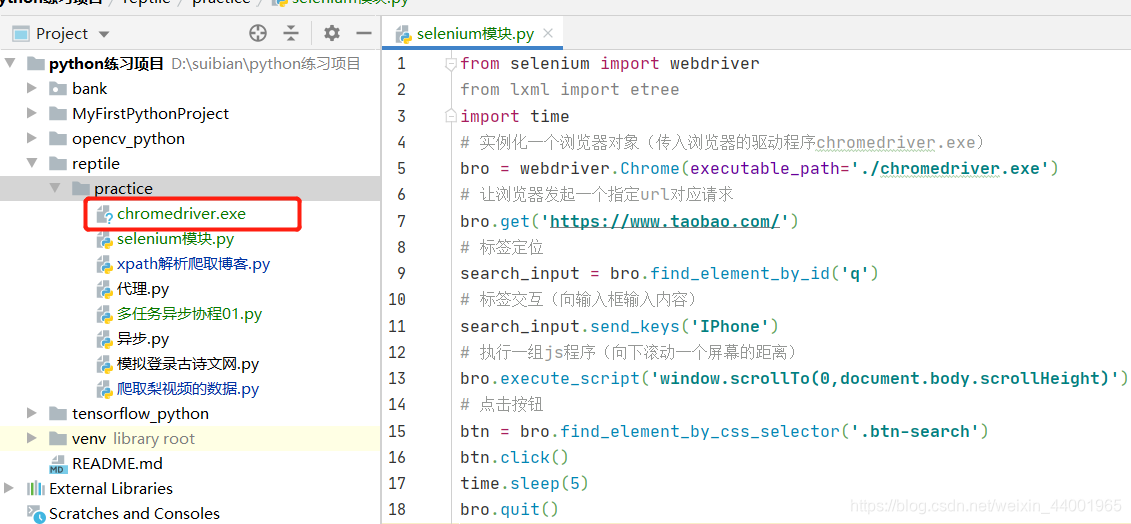Click find_element_by_css_selector on line 15

pyautogui.click(x=700, y=432)
